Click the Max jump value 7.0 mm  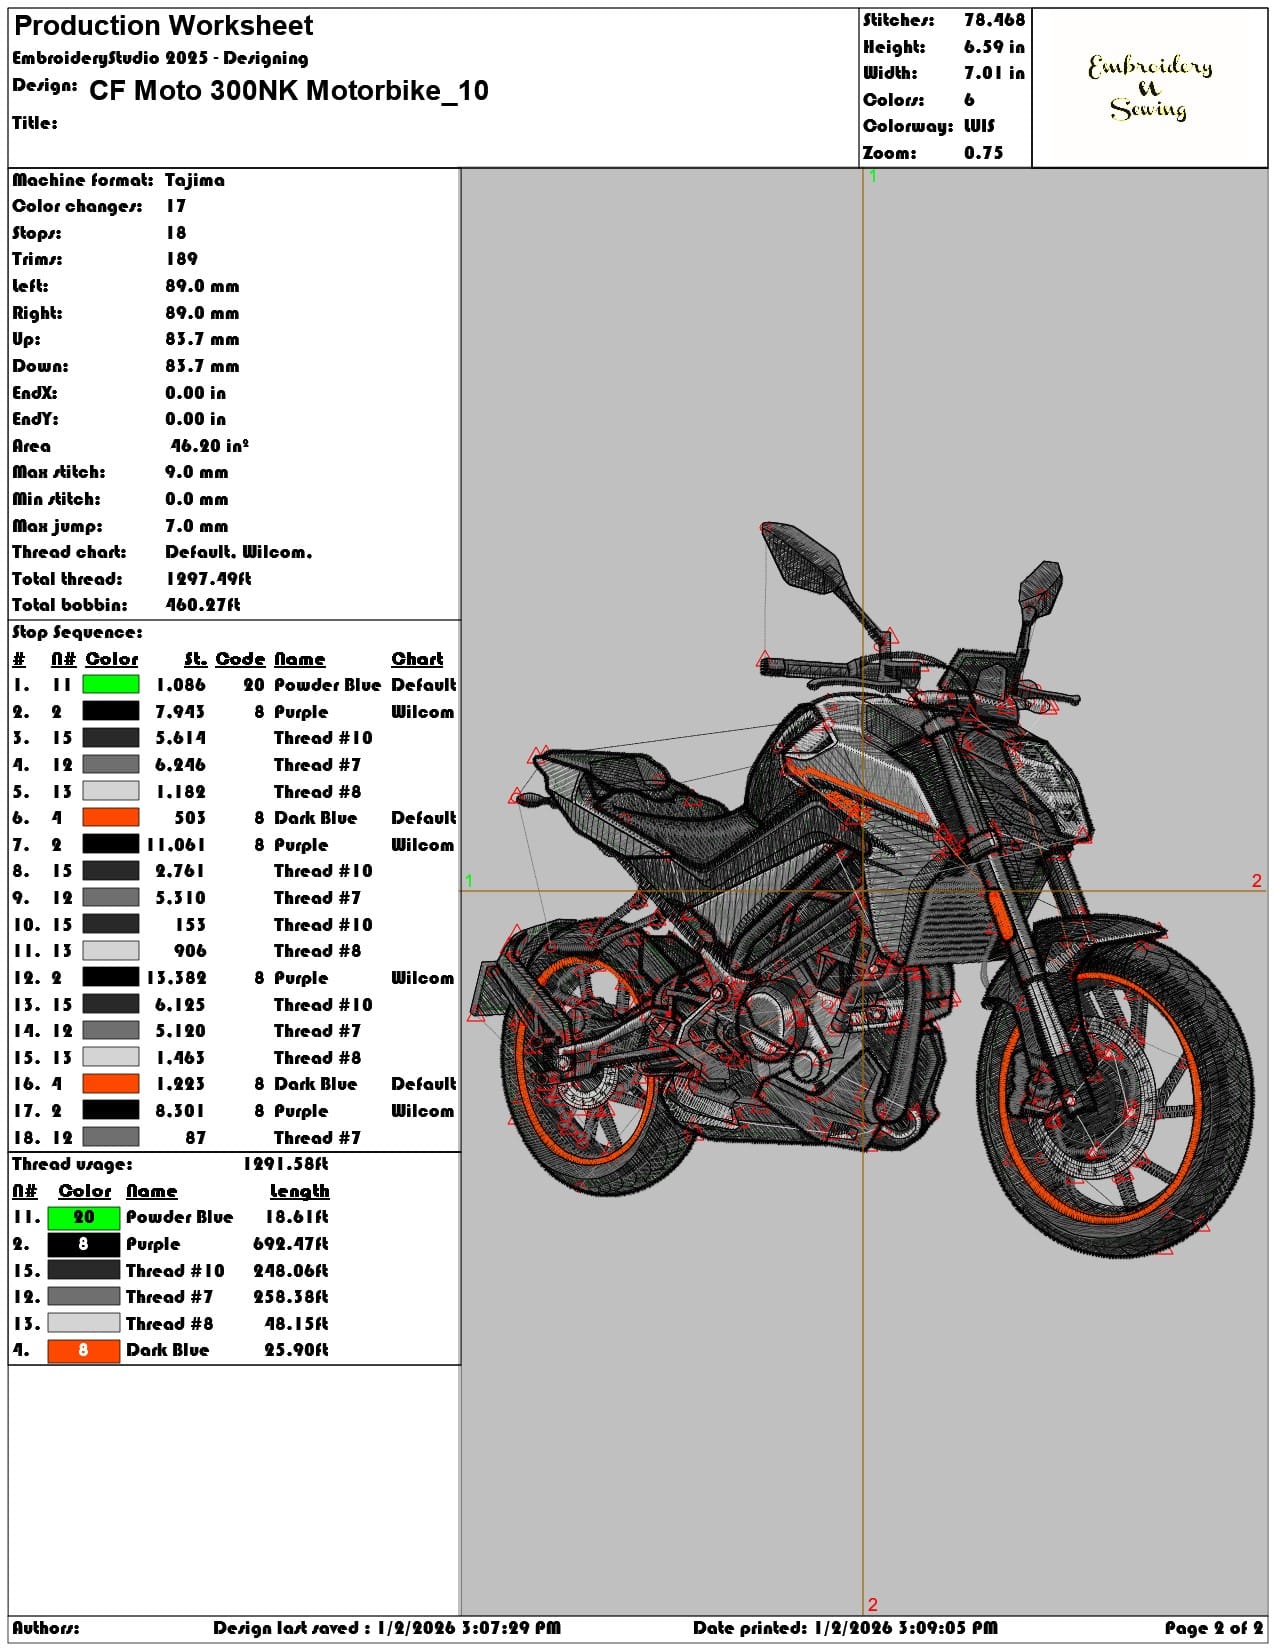click(x=197, y=526)
